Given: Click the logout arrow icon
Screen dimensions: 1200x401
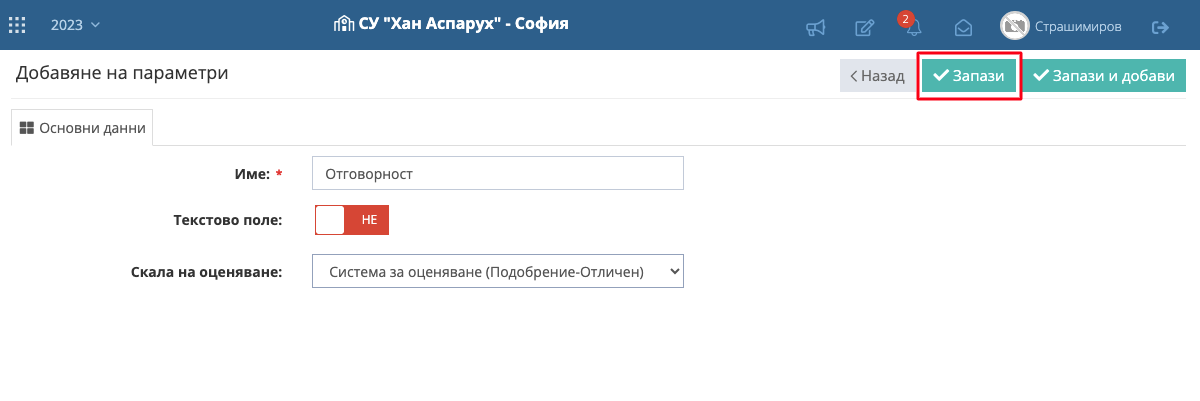Looking at the screenshot, I should pos(1161,27).
